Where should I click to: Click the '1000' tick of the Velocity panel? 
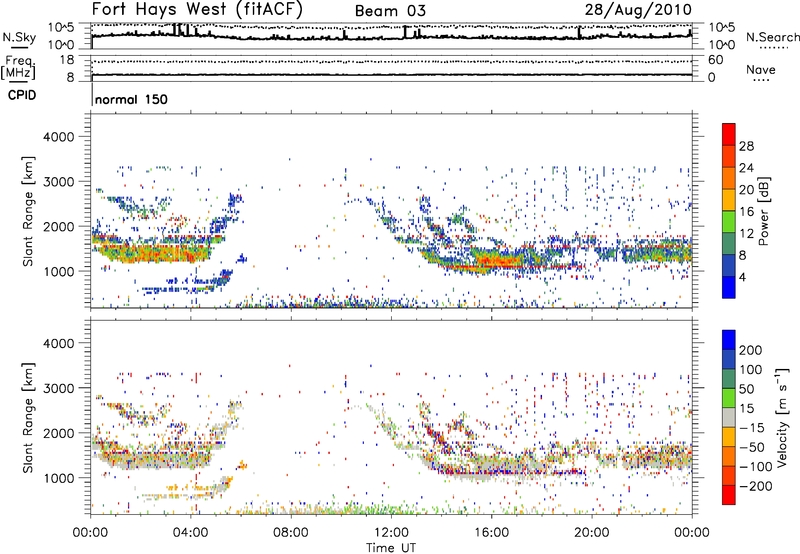pyautogui.click(x=59, y=478)
